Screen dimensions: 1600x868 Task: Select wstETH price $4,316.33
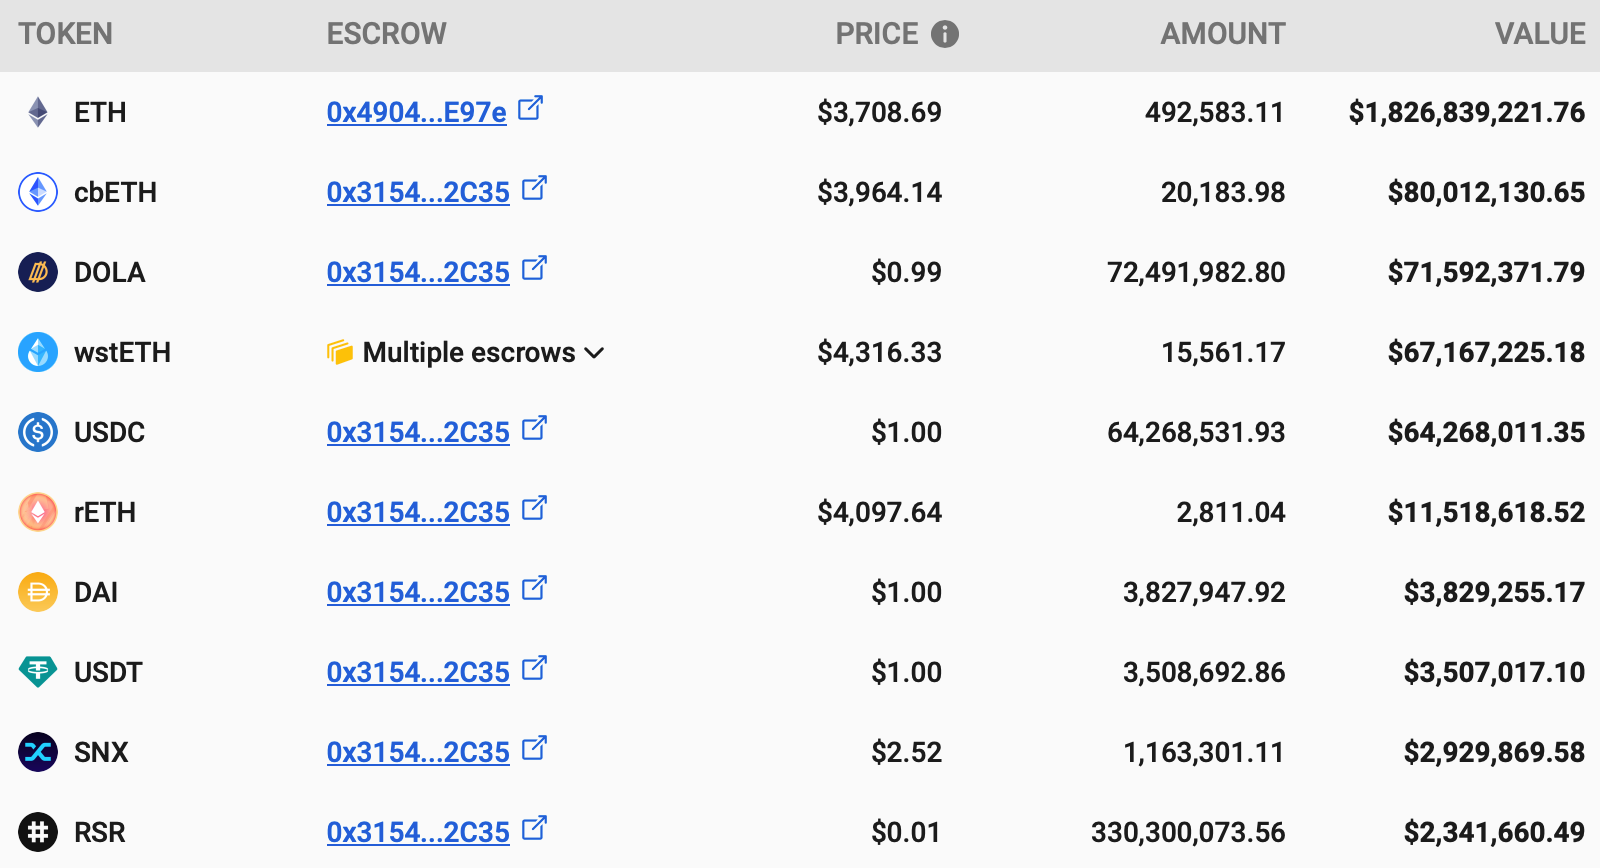[880, 352]
